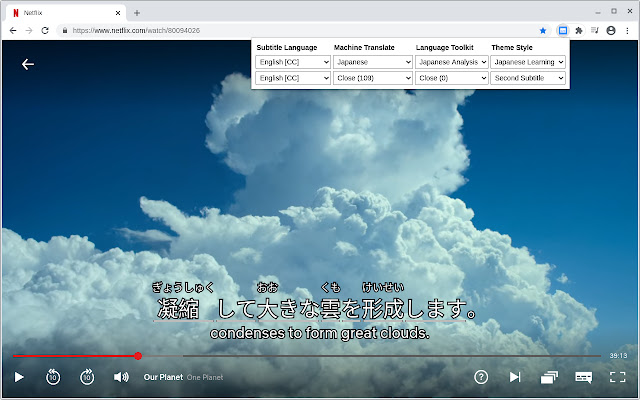Enter fullscreen mode
The height and width of the screenshot is (400, 640).
(617, 377)
